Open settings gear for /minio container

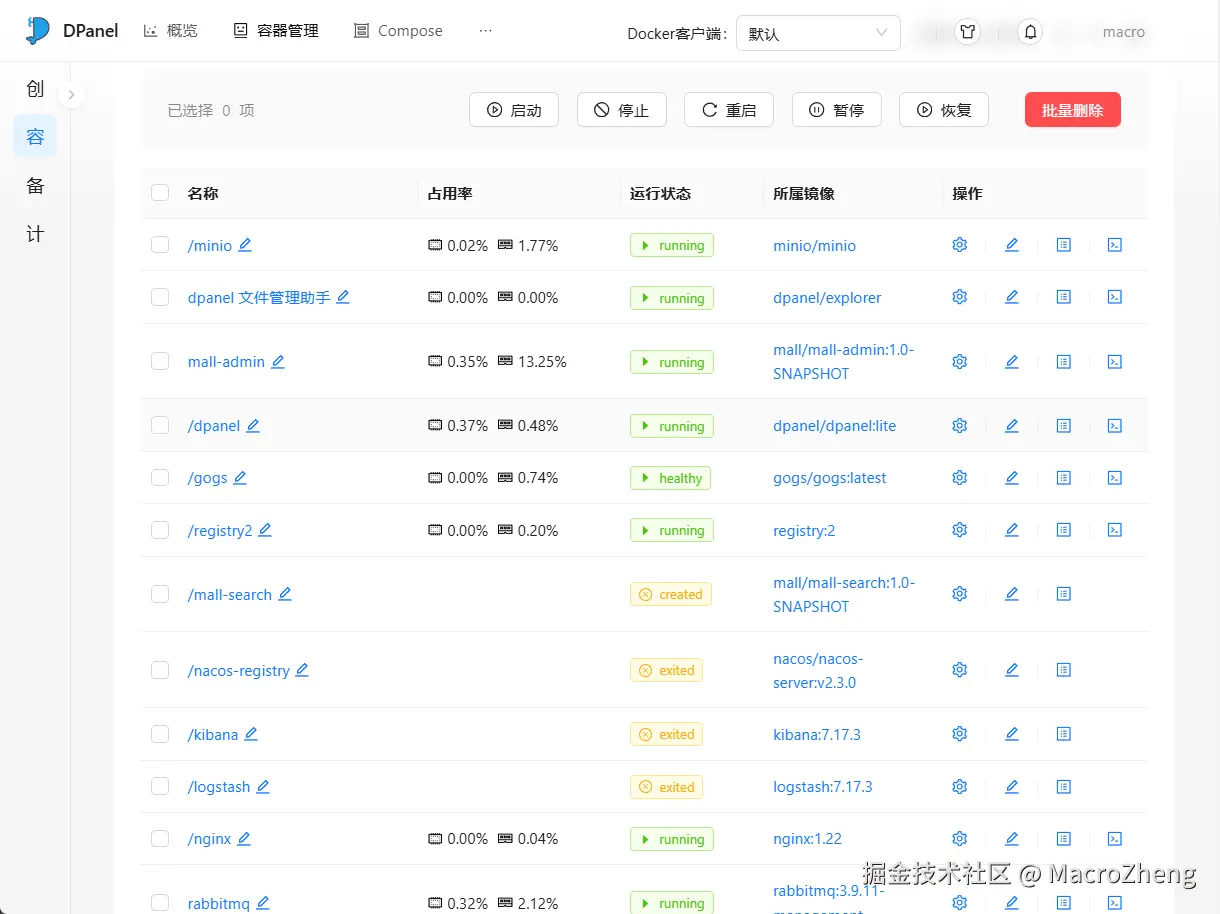pos(960,245)
